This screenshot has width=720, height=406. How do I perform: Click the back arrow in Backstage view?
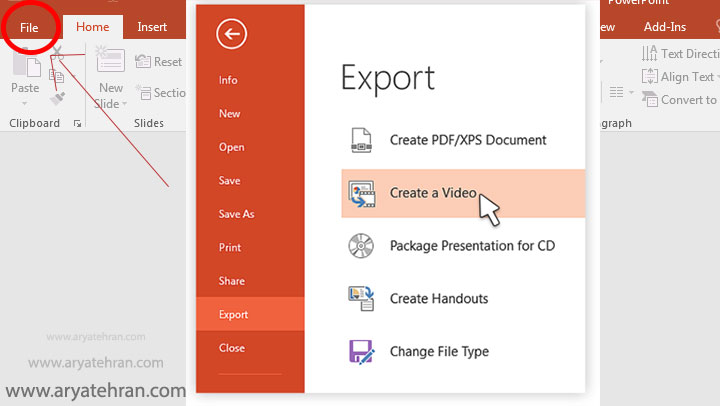[x=231, y=35]
